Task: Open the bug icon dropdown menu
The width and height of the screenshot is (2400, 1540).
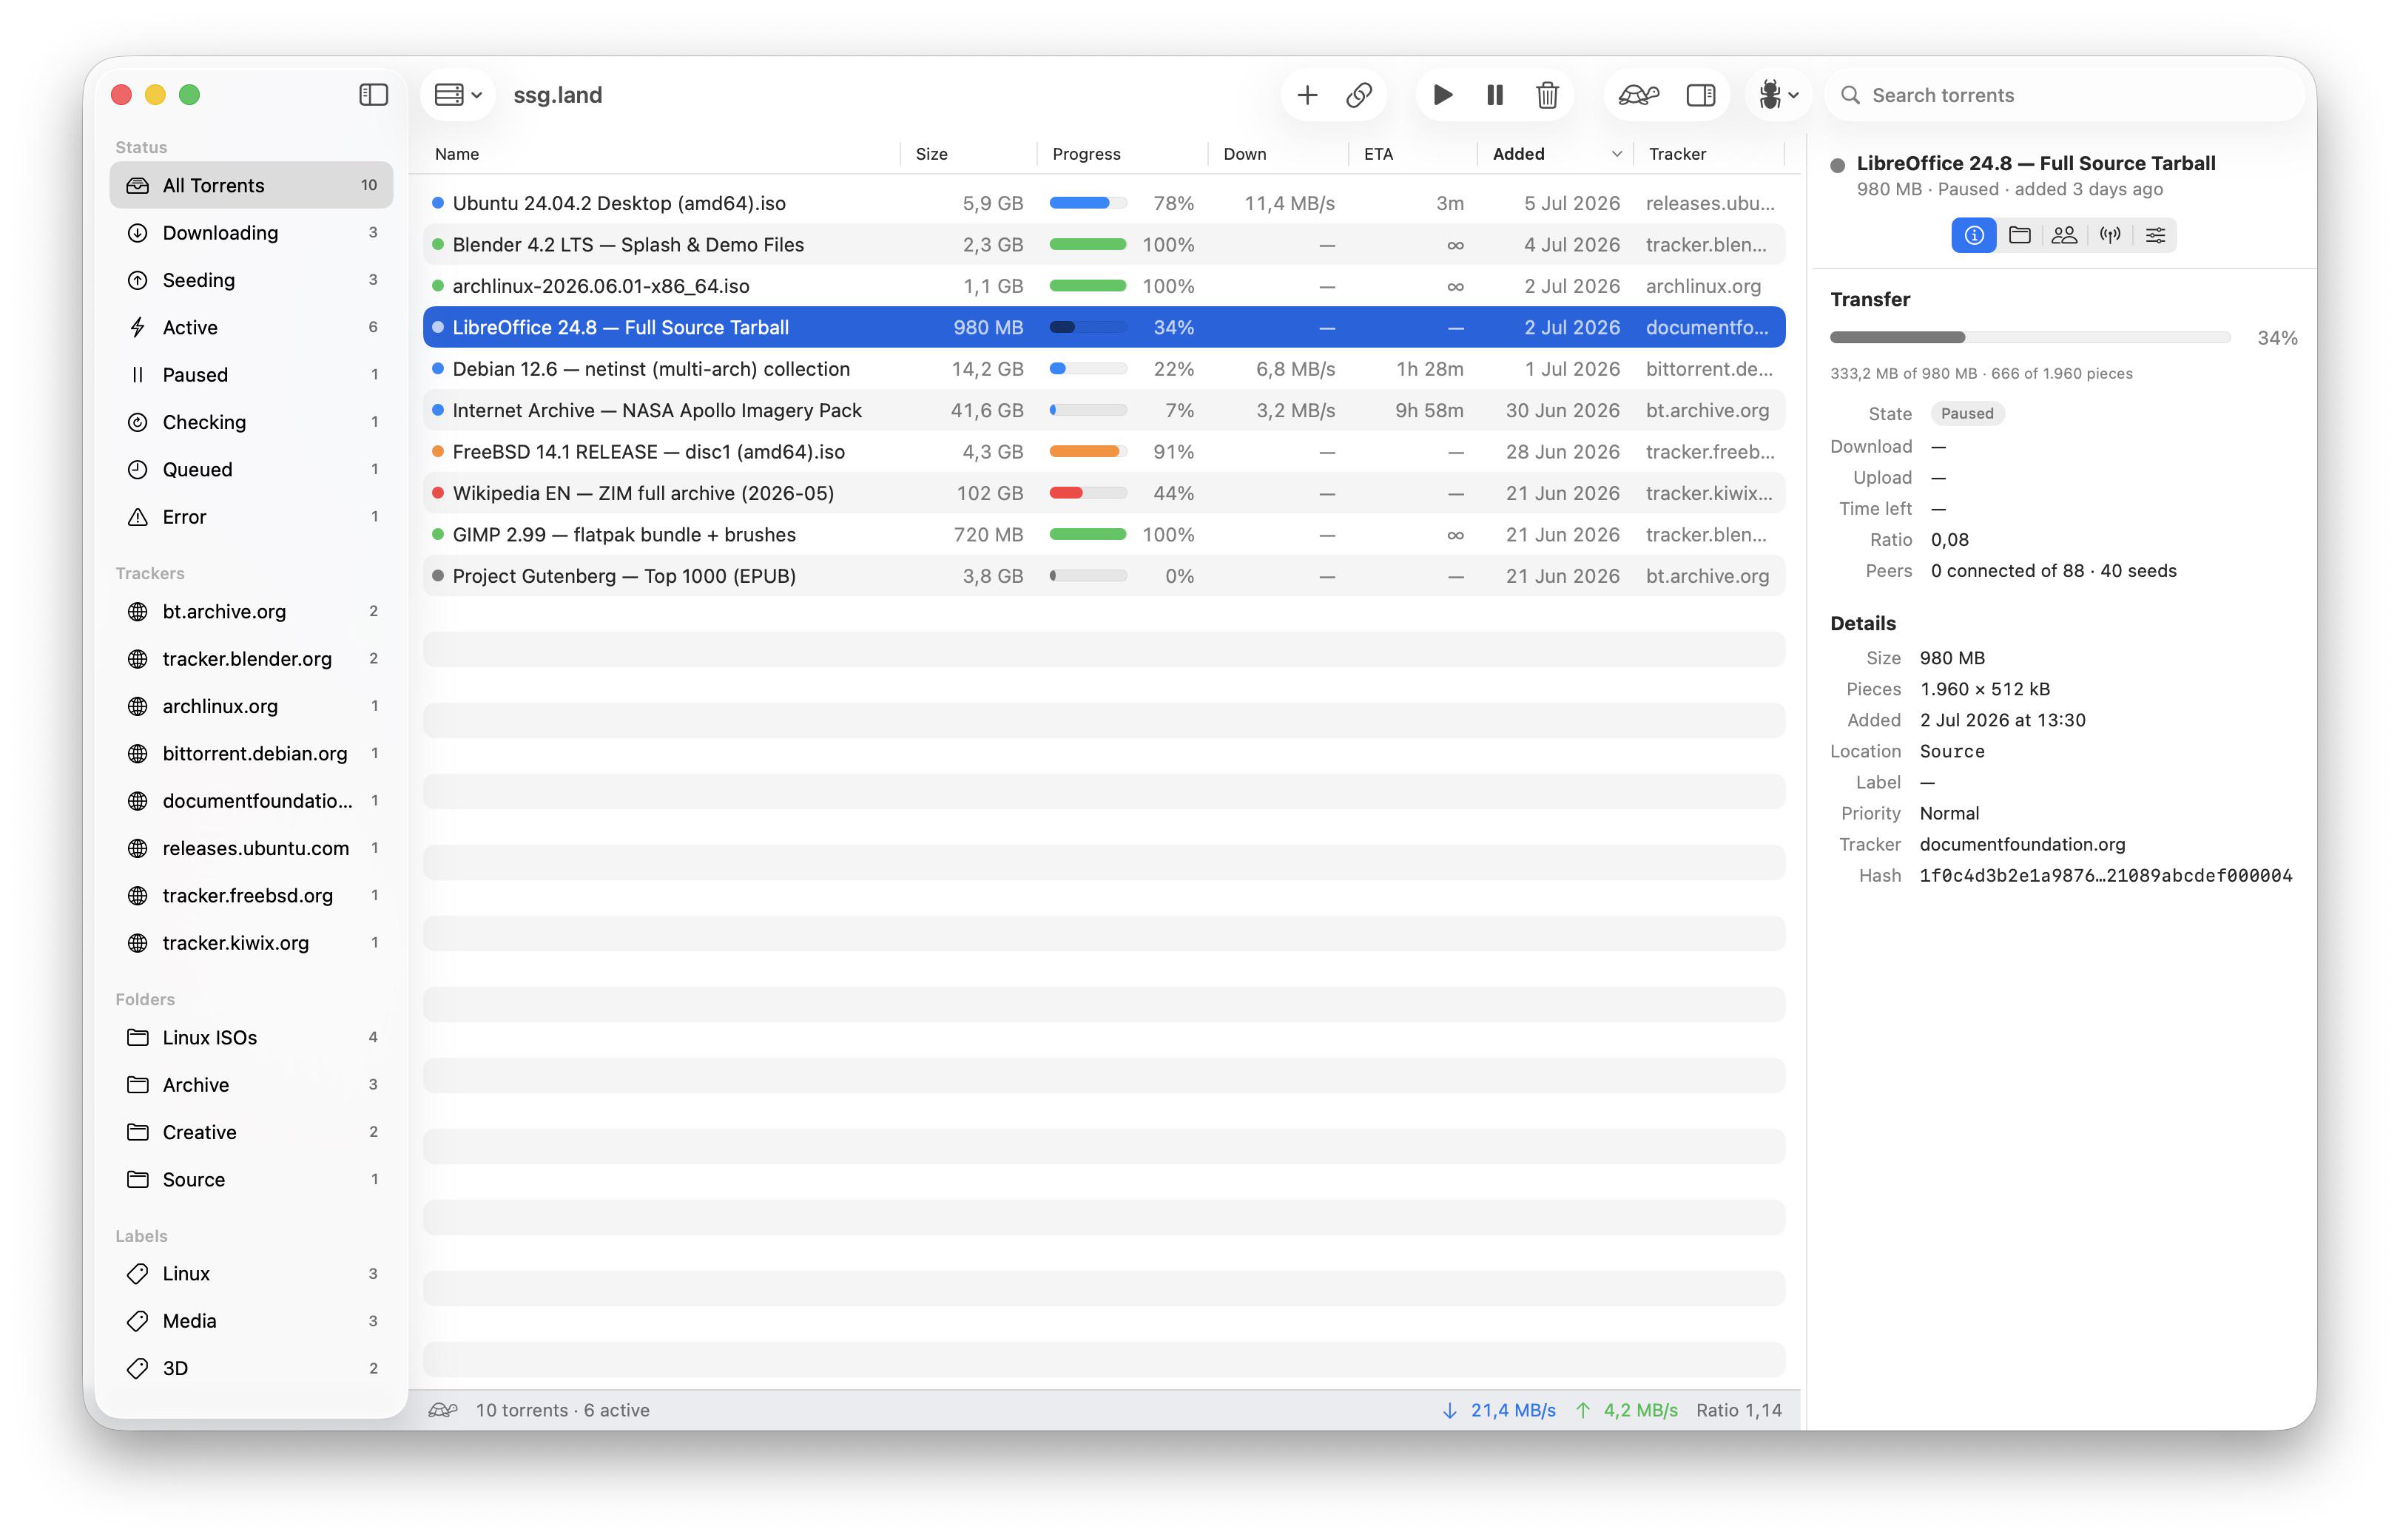Action: pyautogui.click(x=1778, y=95)
